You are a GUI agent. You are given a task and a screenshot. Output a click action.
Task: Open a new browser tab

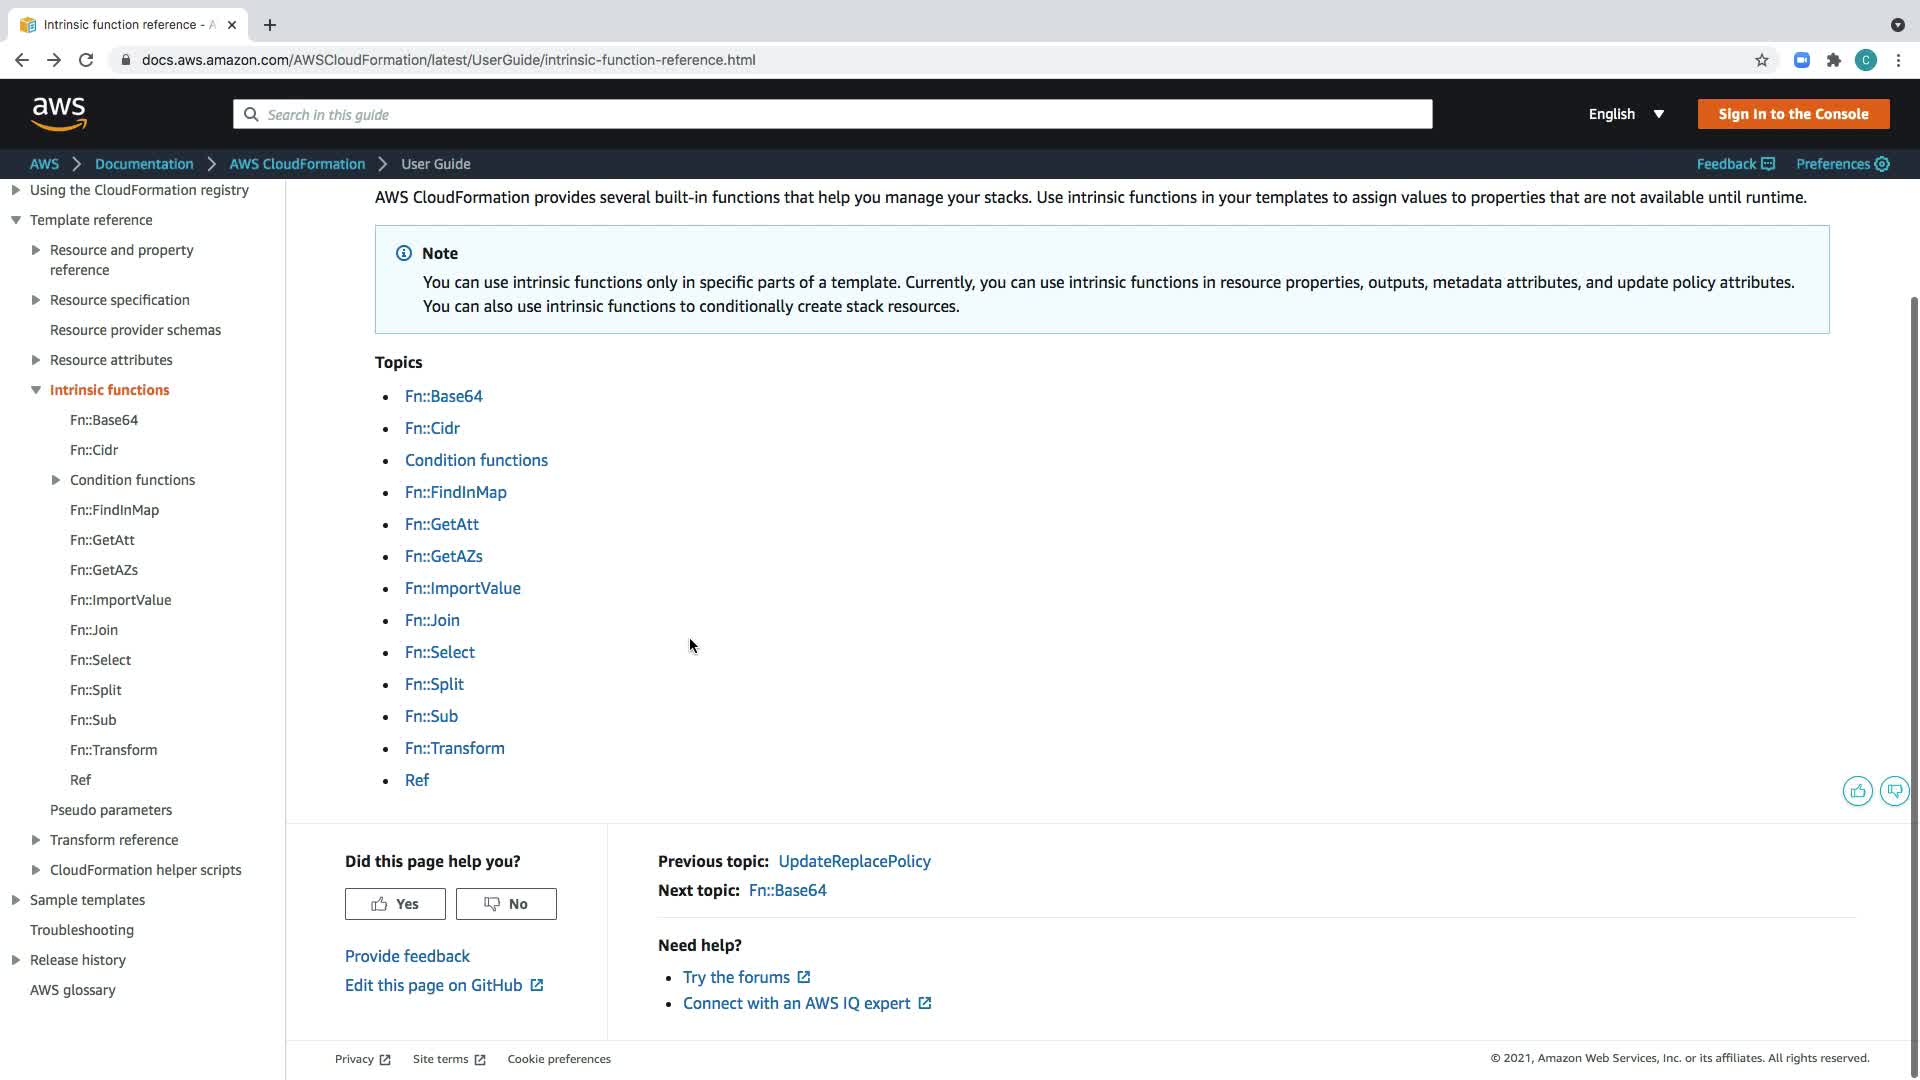pos(270,25)
